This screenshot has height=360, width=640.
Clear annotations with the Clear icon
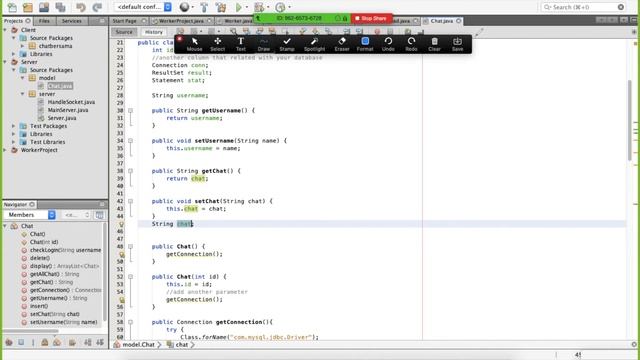(x=434, y=44)
